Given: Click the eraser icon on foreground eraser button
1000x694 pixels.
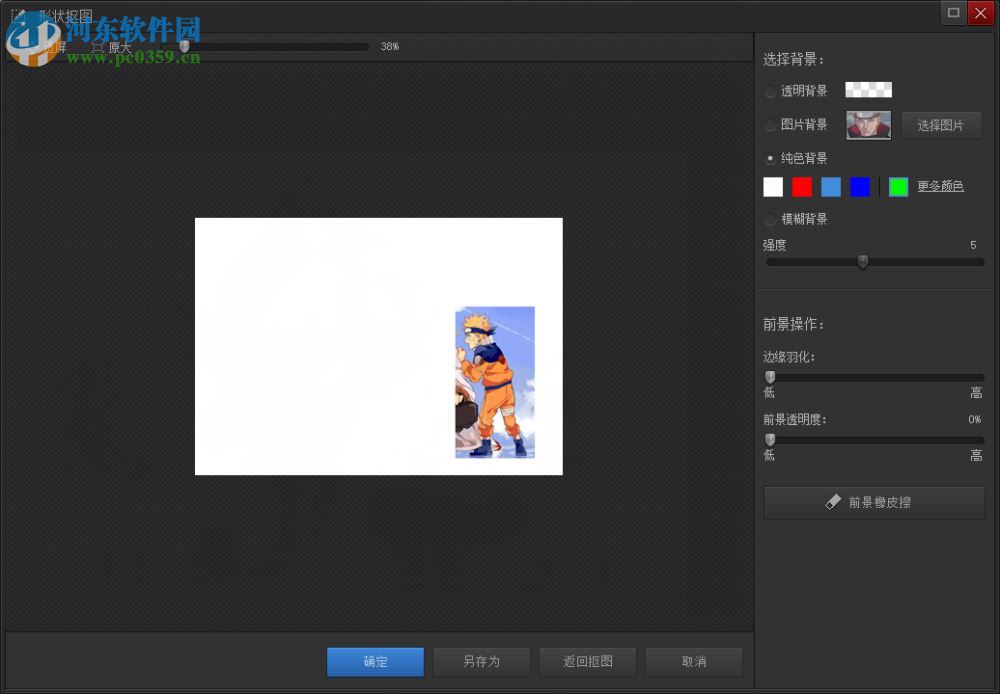Looking at the screenshot, I should point(833,503).
